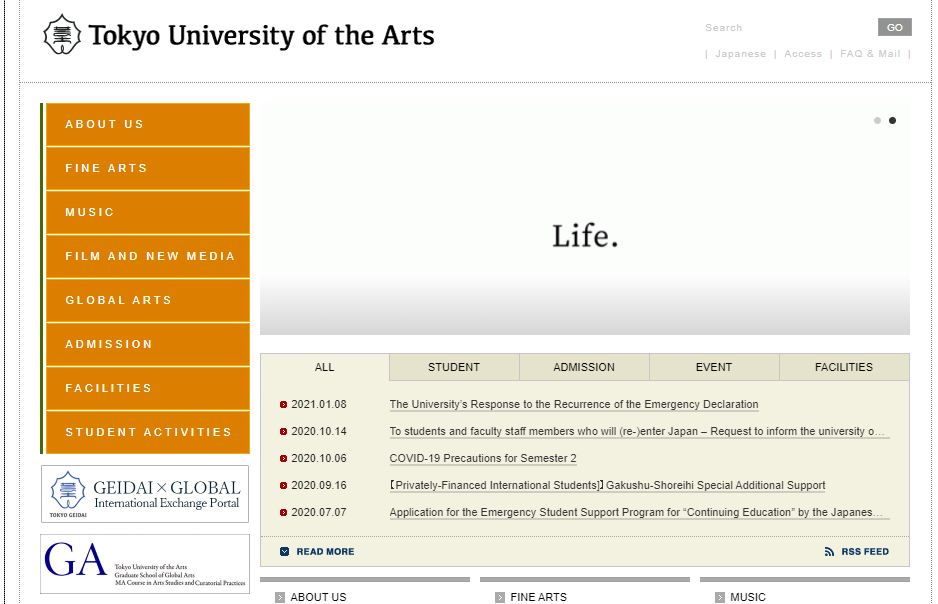The height and width of the screenshot is (604, 938).
Task: Open the FINE ARTS sidebar menu
Action: pyautogui.click(x=148, y=168)
